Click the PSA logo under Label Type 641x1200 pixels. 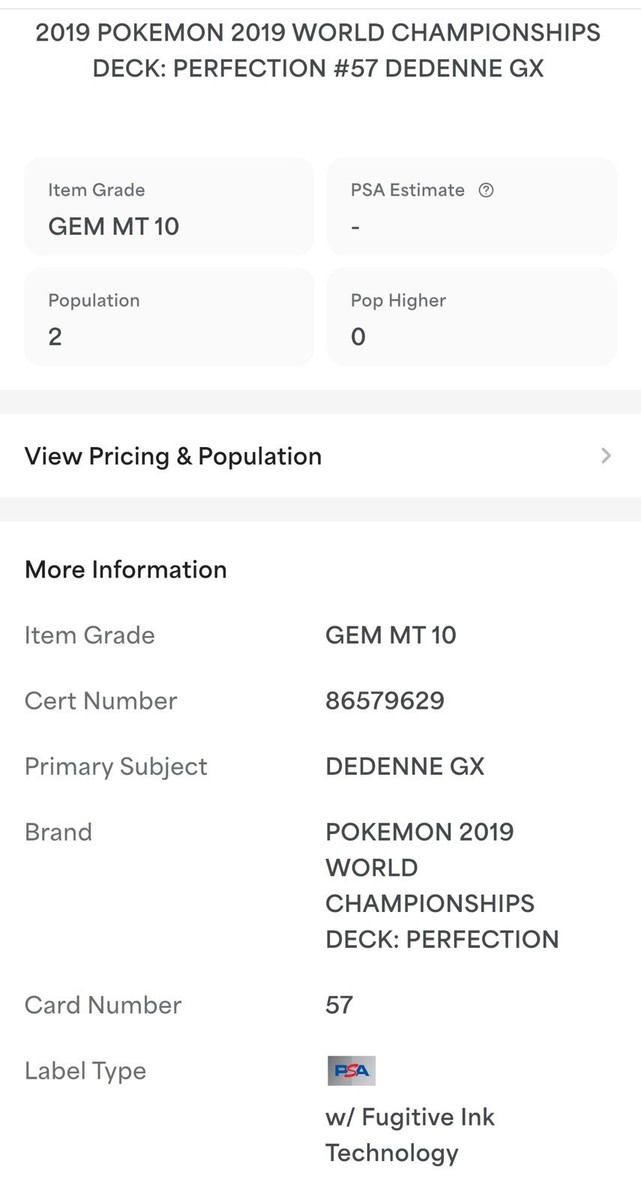350,1071
